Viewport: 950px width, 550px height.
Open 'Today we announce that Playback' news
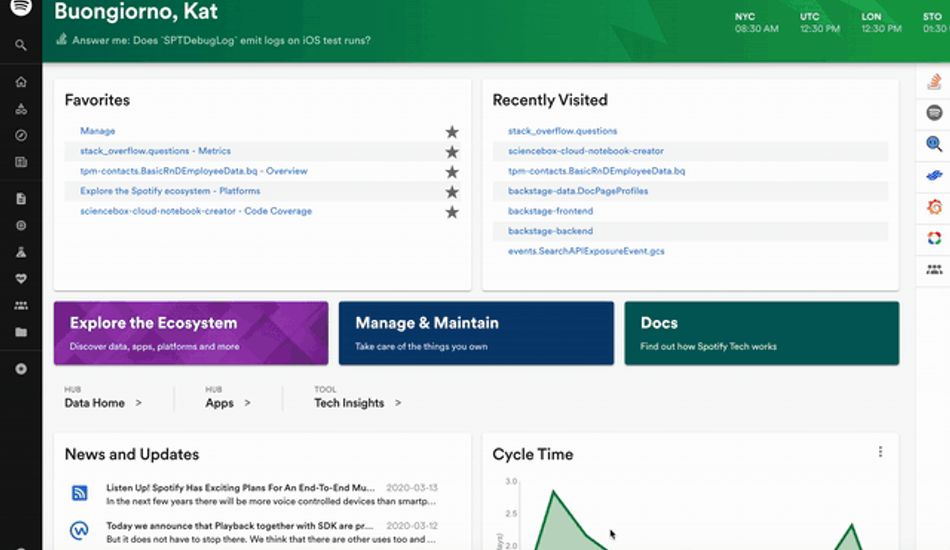pos(239,526)
